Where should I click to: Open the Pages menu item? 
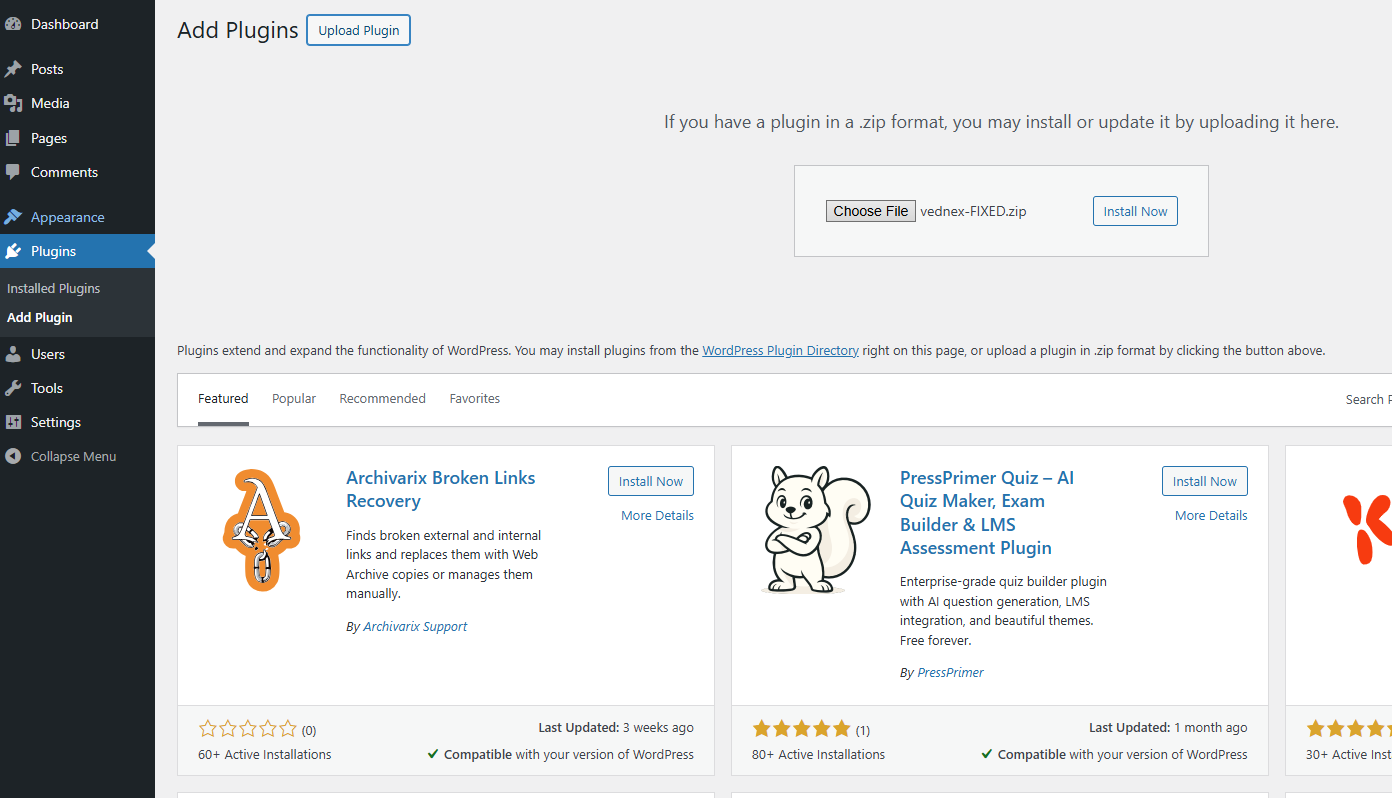click(x=77, y=138)
